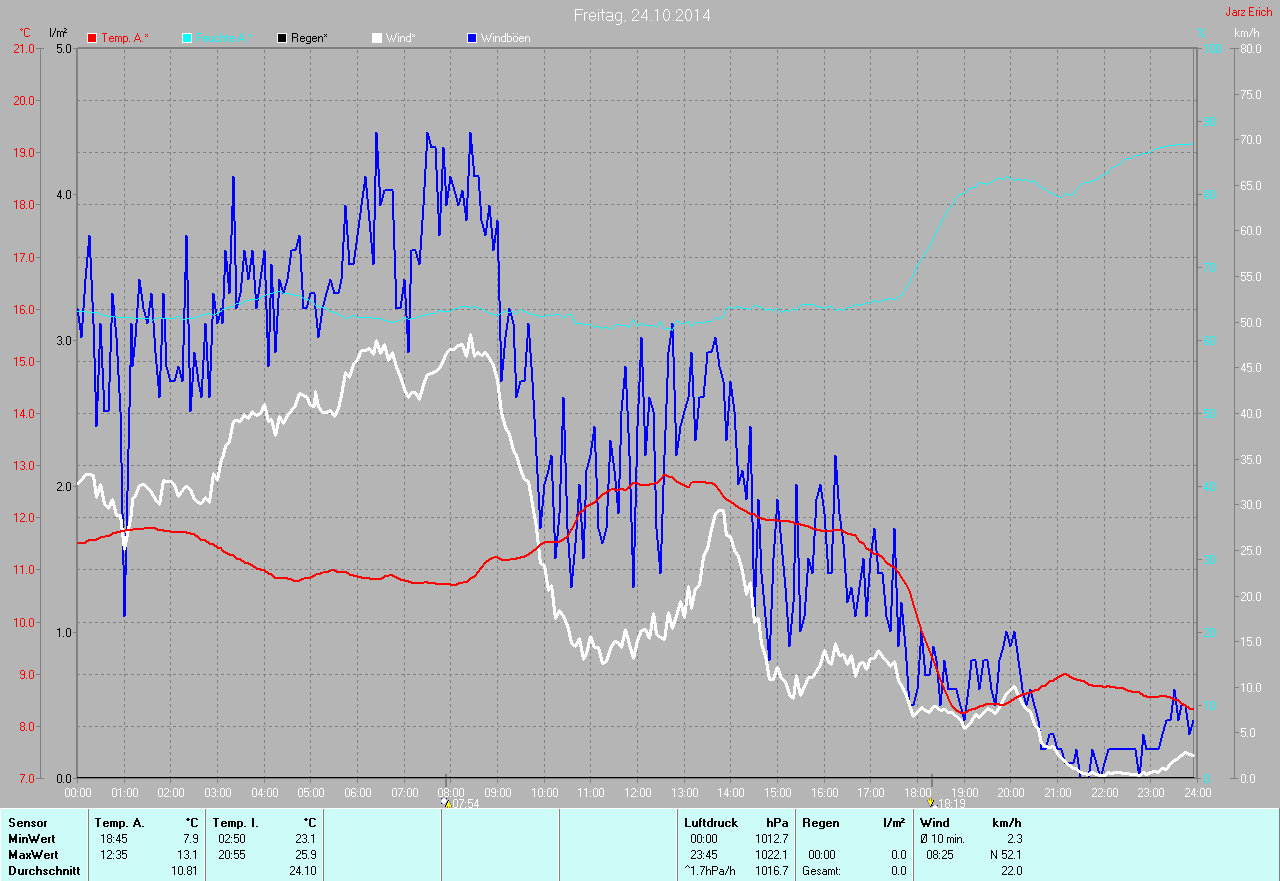
Task: Click the 'MinWert' row label
Action: tap(32, 839)
